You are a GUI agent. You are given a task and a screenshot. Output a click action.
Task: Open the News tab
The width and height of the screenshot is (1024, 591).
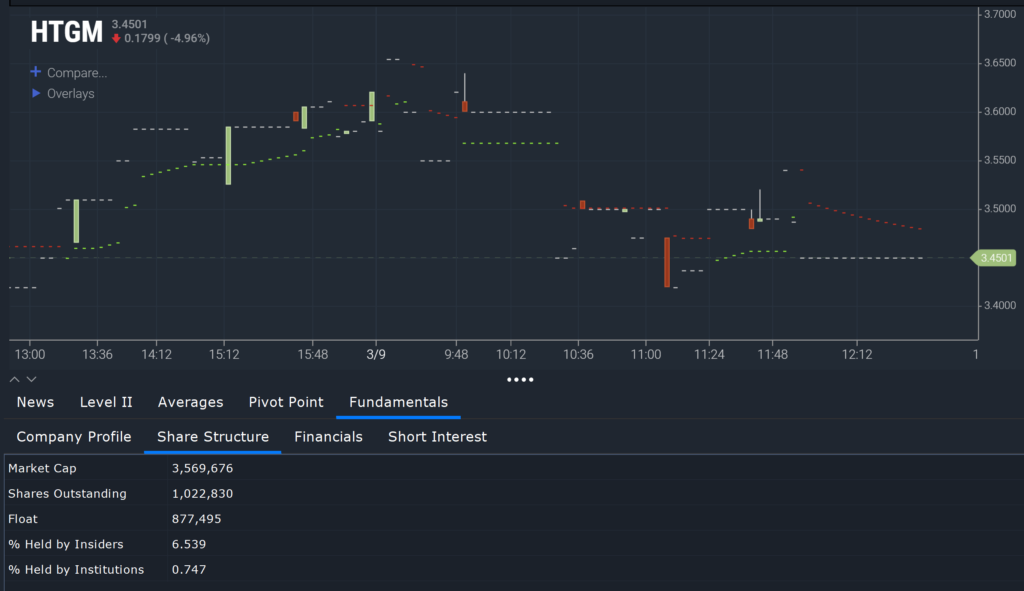(x=35, y=401)
